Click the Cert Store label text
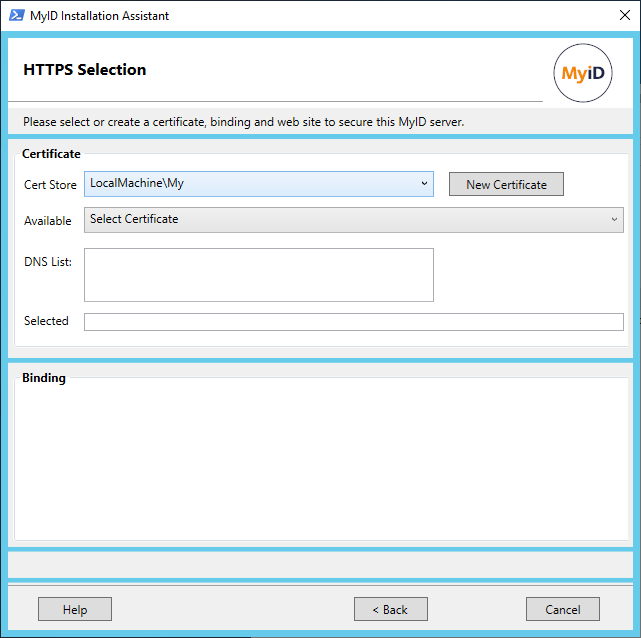This screenshot has height=638, width=641. tap(50, 185)
